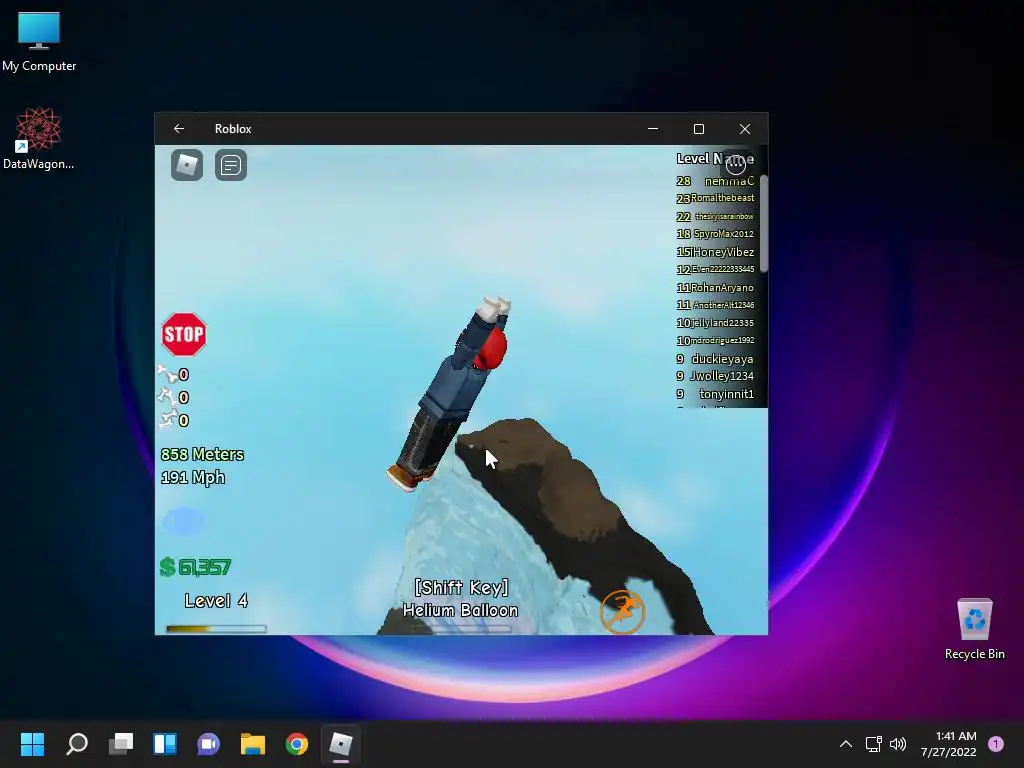Click the 858 Meters distance readout
The image size is (1024, 768).
[202, 454]
